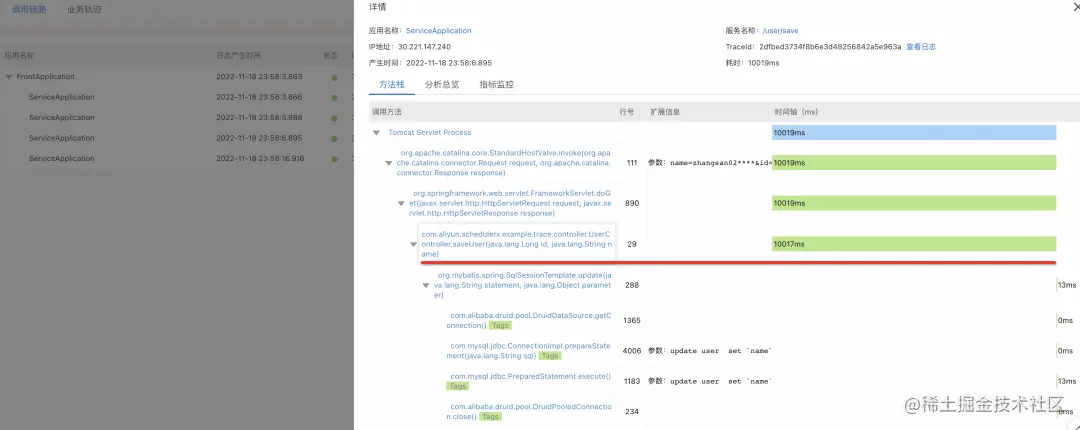This screenshot has height=430, width=1080.
Task: Click the Tags badge on DruidPooledConnection.close
Action: tap(490, 416)
